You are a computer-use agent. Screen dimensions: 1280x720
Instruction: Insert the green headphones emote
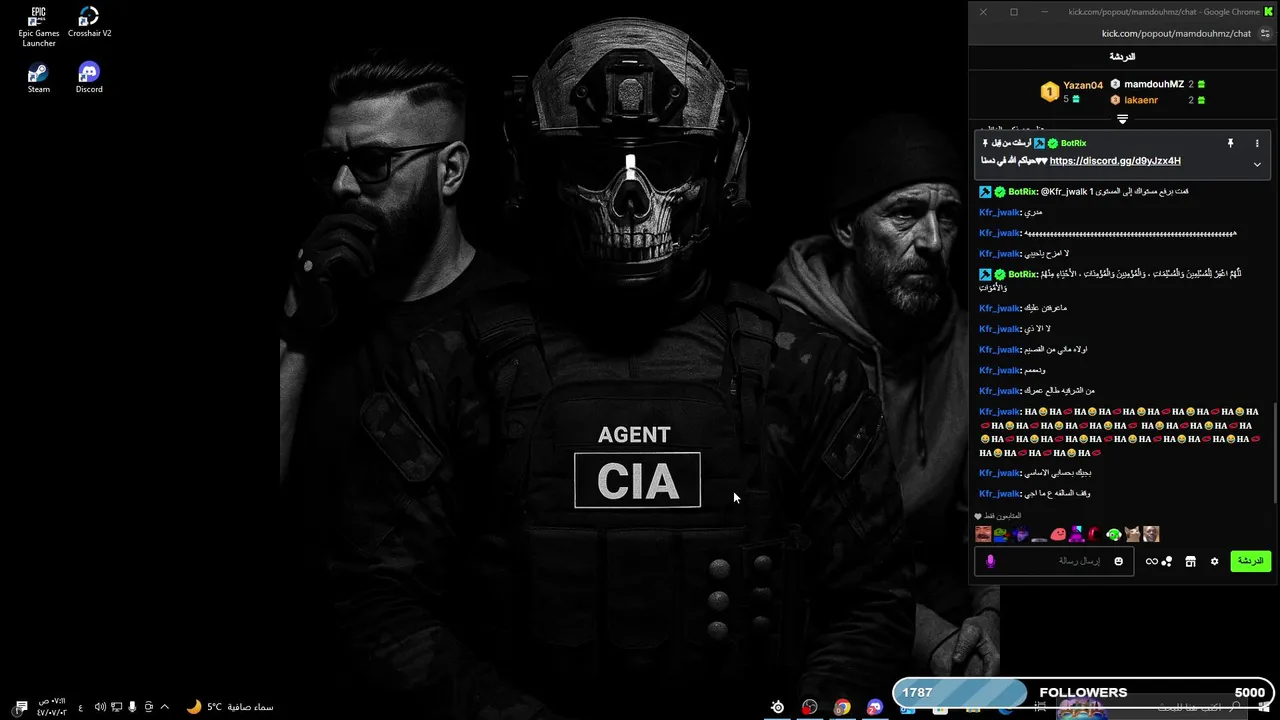1113,534
